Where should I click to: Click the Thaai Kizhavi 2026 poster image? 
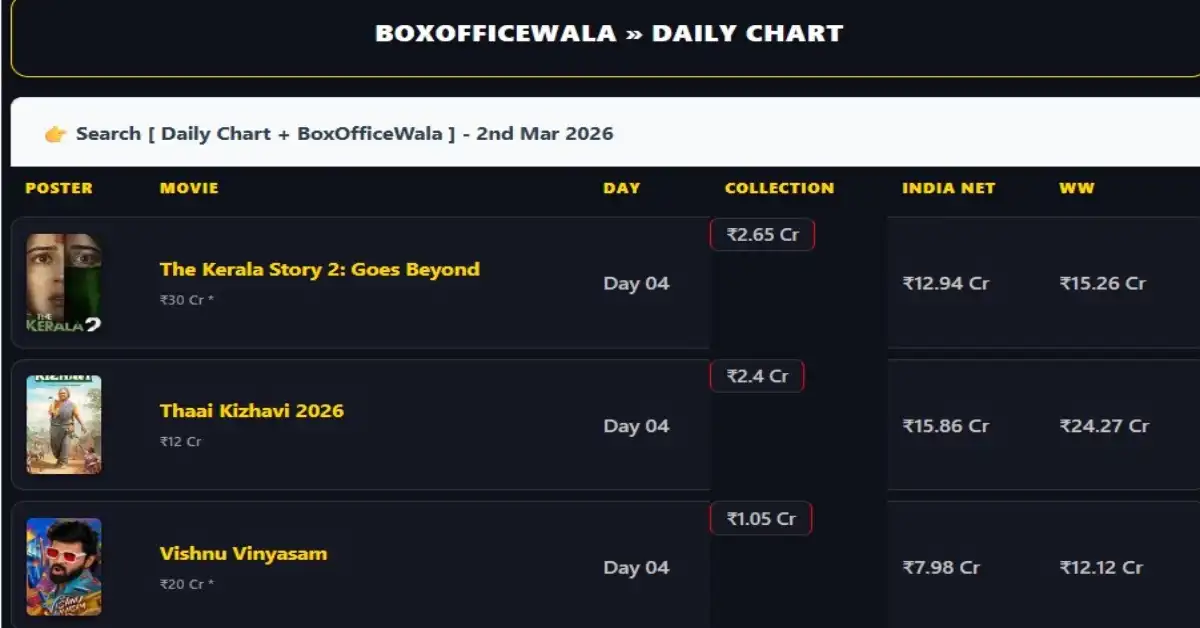point(64,425)
